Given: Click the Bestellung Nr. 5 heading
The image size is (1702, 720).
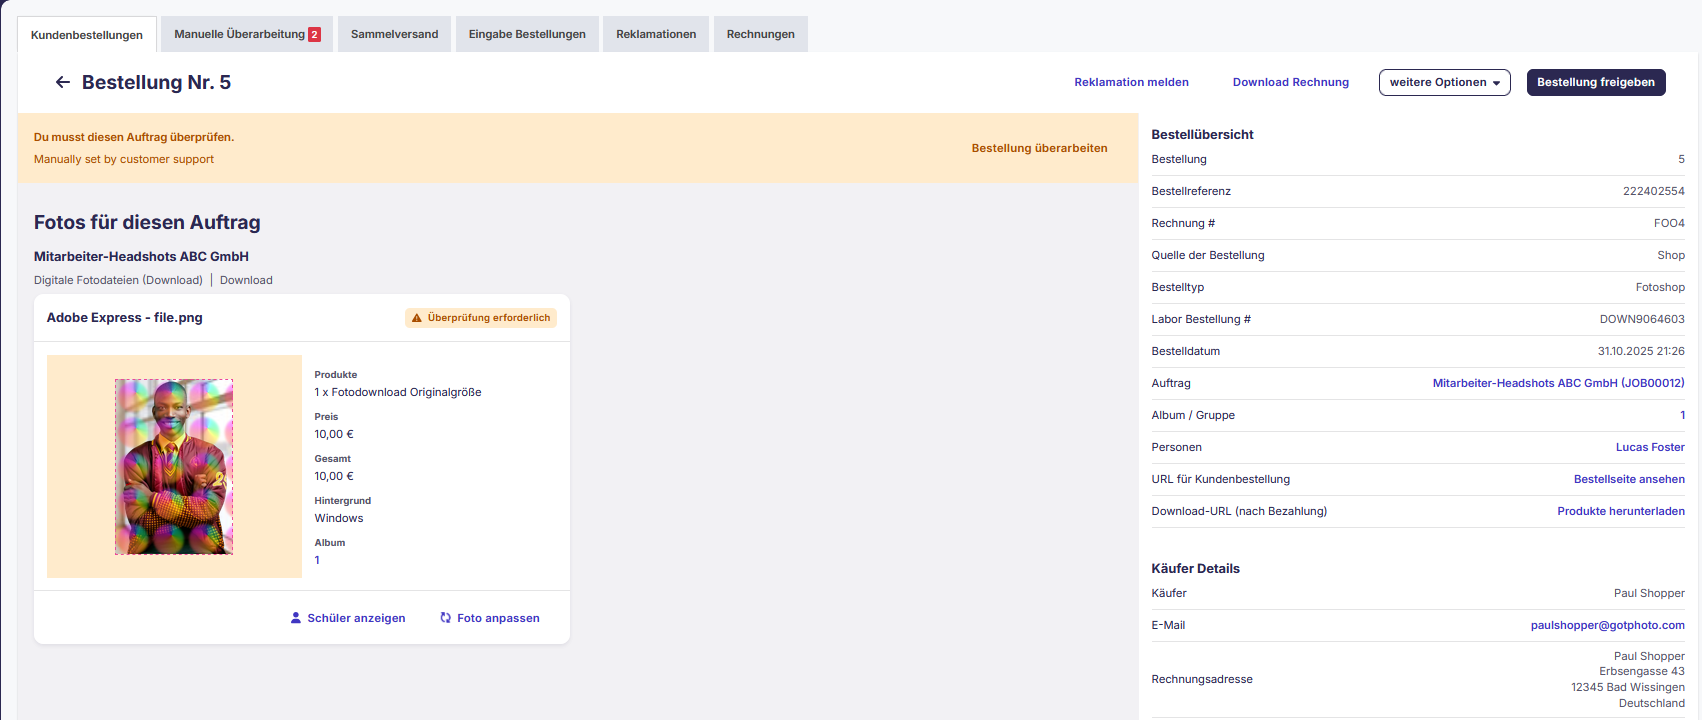Looking at the screenshot, I should tap(156, 82).
